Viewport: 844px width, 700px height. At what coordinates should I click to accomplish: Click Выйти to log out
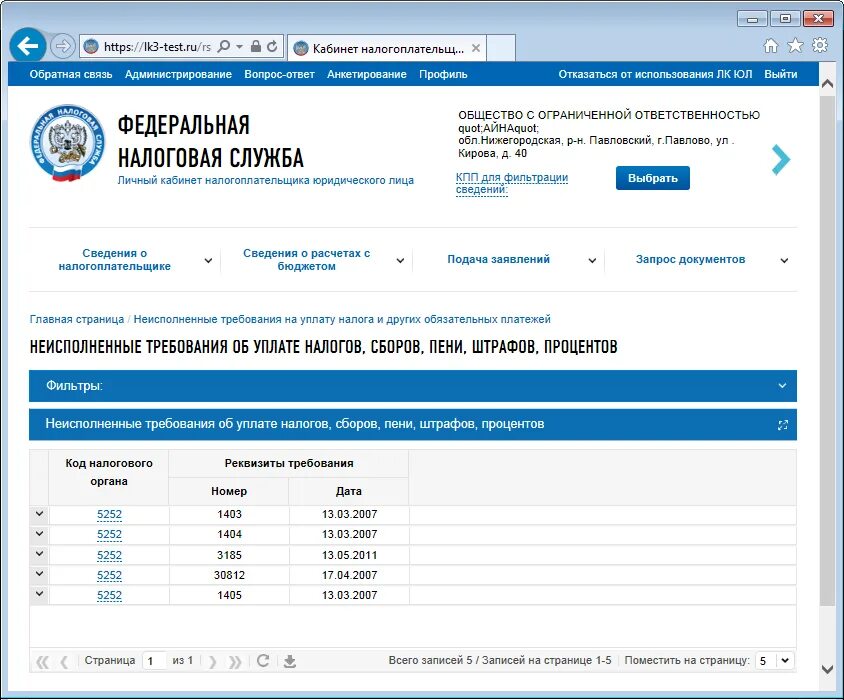pos(780,74)
